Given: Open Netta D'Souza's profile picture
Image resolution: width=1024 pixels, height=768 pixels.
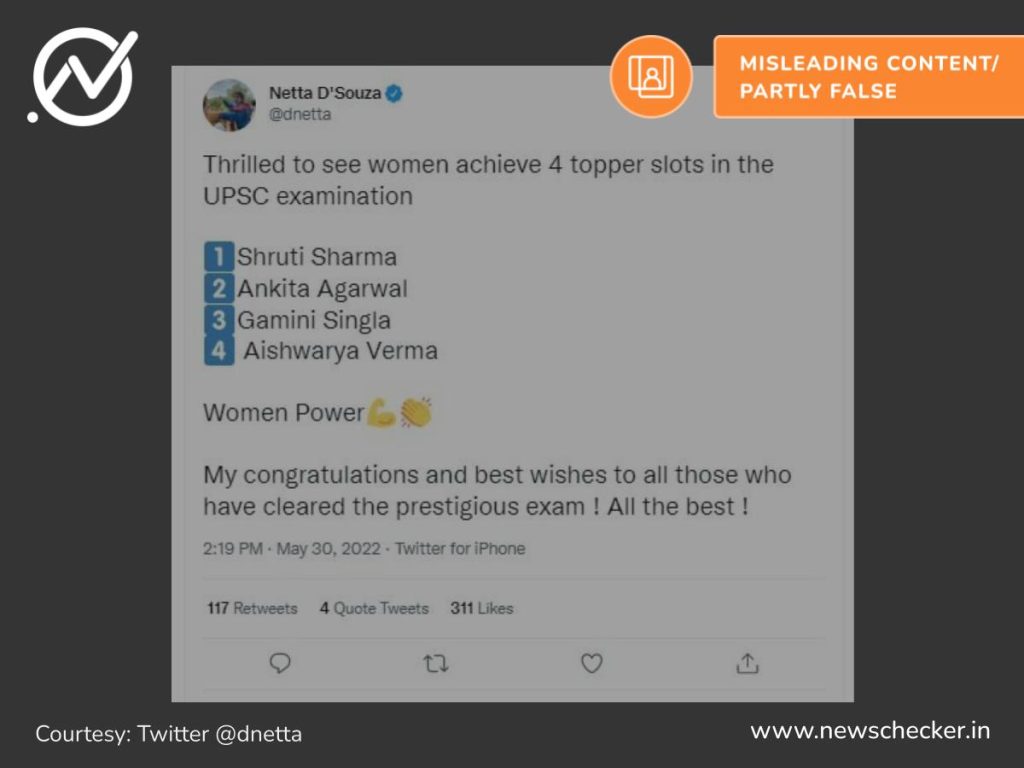Looking at the screenshot, I should point(229,105).
